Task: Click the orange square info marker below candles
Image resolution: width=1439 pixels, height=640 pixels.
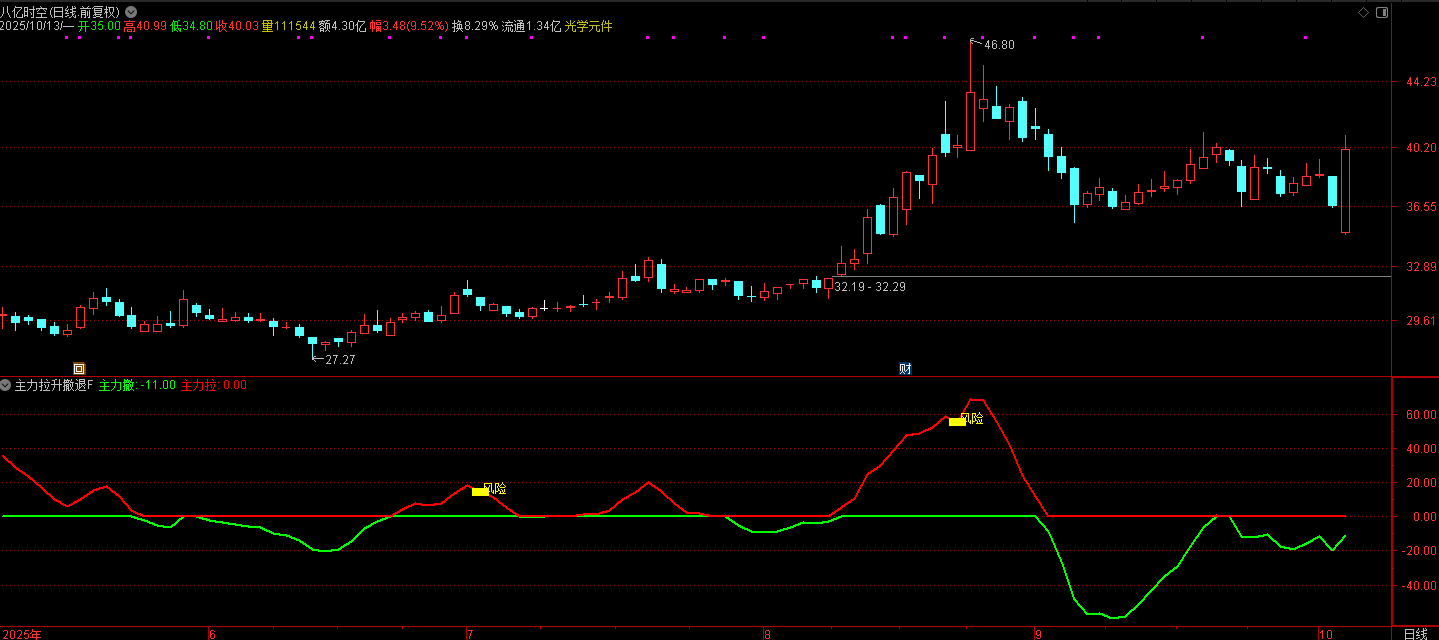Action: click(x=80, y=368)
